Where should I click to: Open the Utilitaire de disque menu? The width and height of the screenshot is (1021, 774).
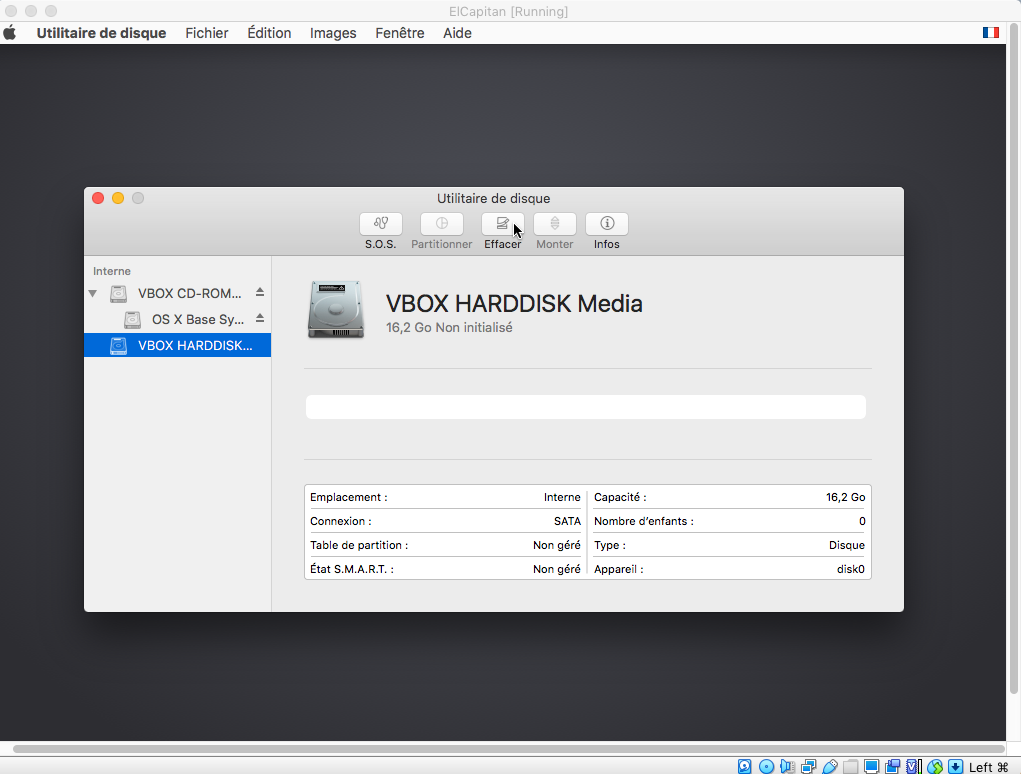point(101,33)
